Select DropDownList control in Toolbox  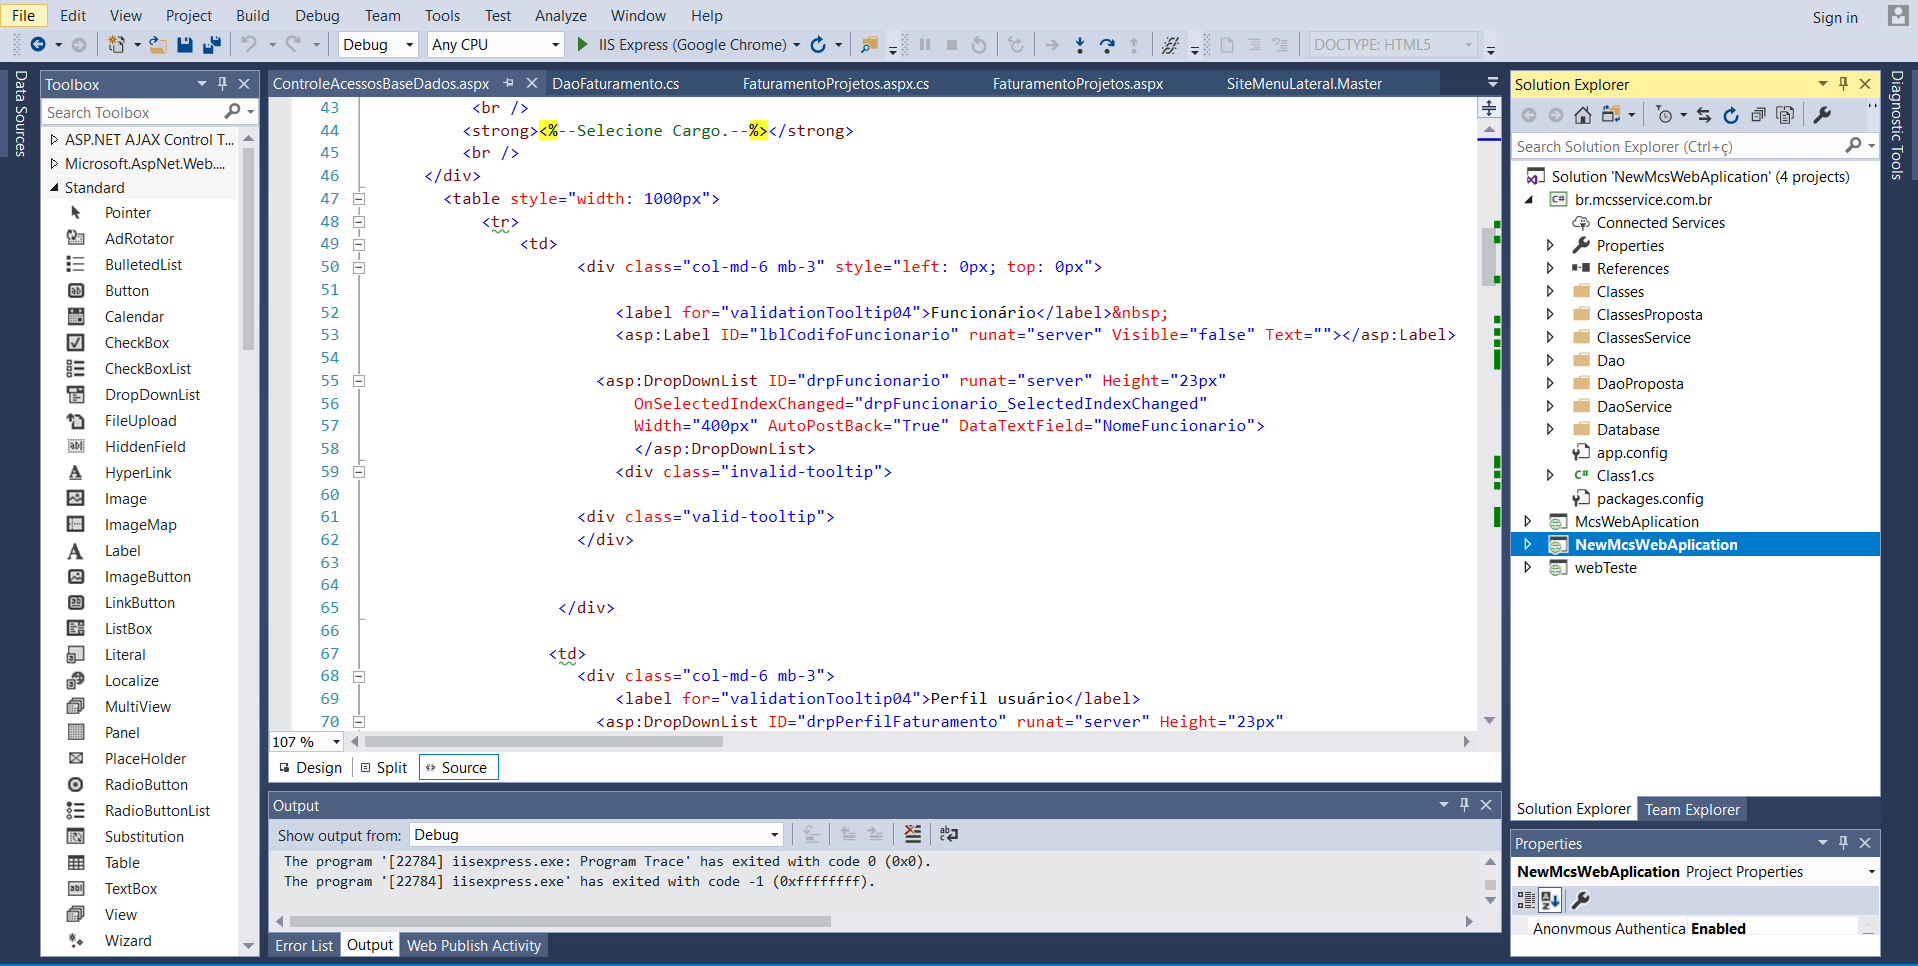coord(152,395)
